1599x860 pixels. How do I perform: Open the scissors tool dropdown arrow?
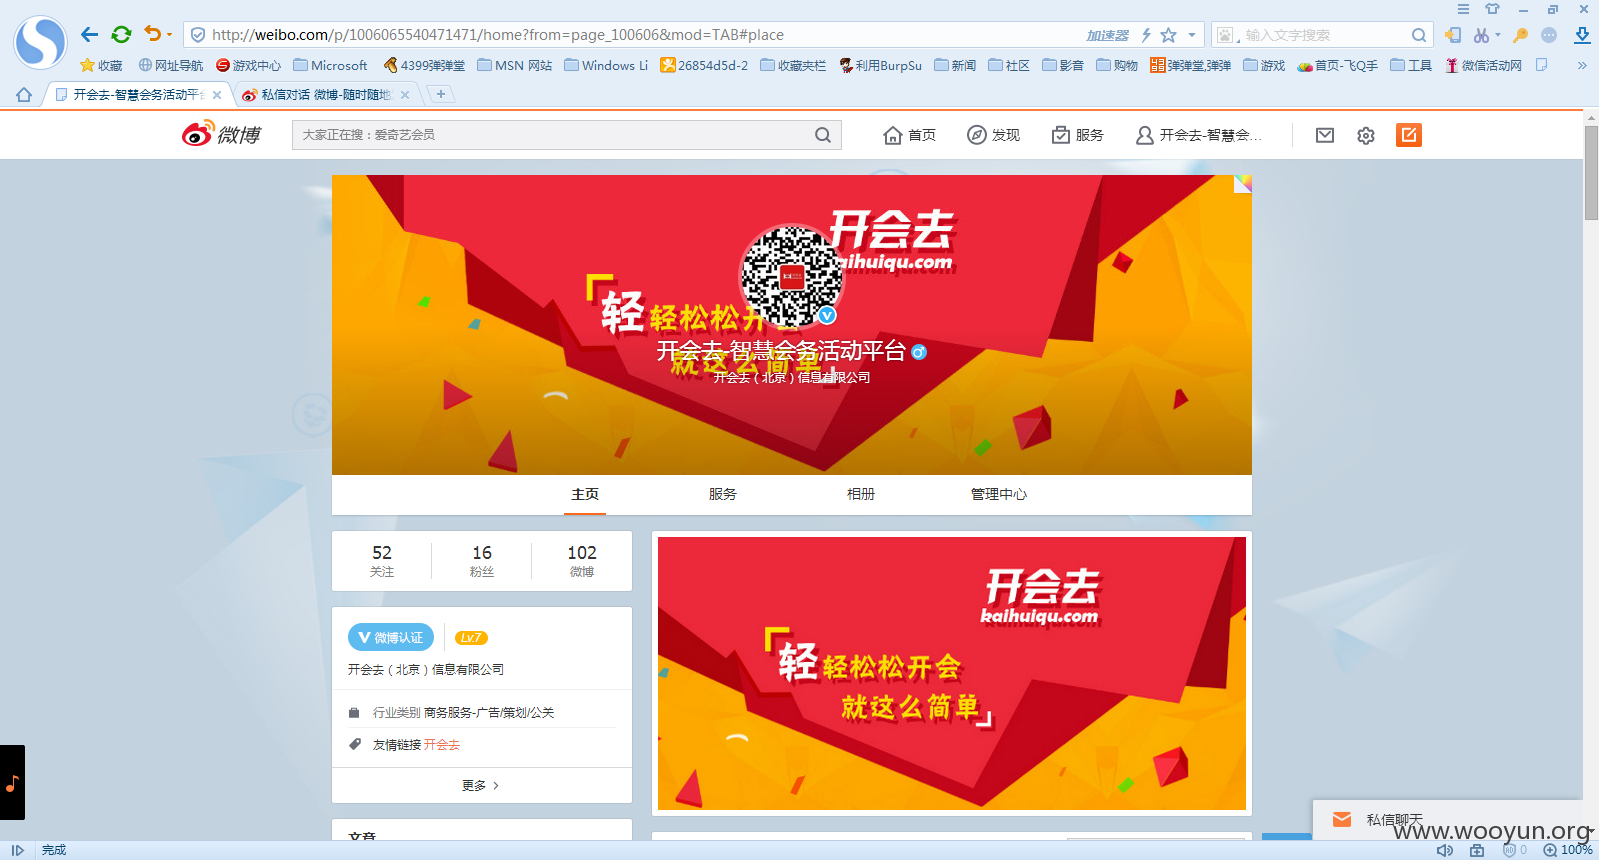(1498, 35)
